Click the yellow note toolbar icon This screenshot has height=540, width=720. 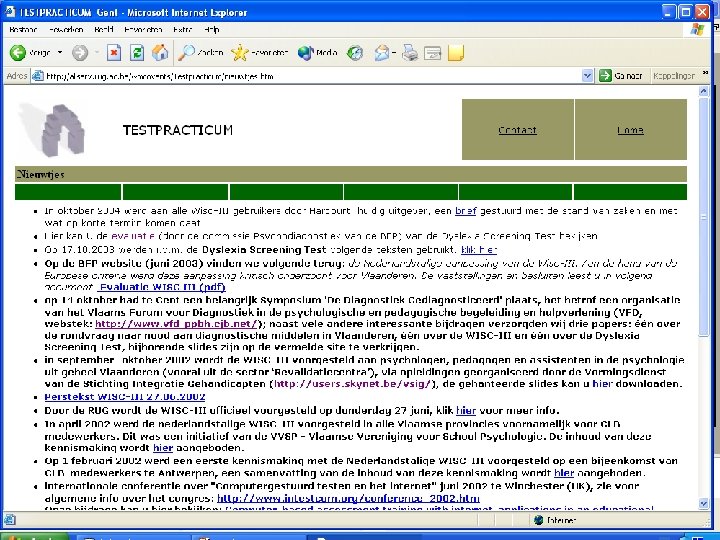coord(456,53)
